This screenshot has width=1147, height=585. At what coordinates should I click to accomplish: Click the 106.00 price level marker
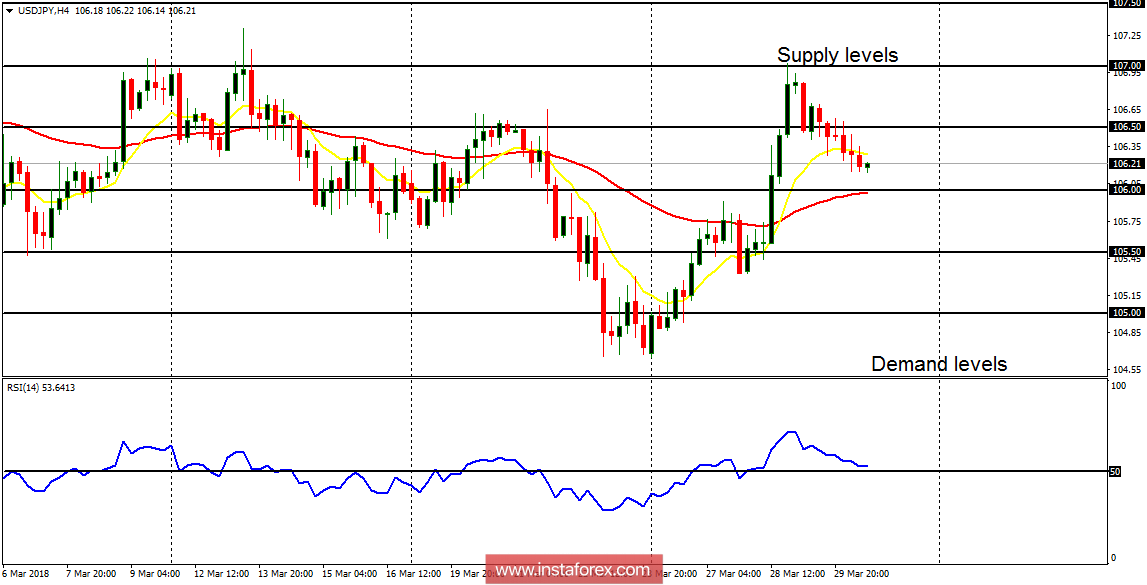1128,189
